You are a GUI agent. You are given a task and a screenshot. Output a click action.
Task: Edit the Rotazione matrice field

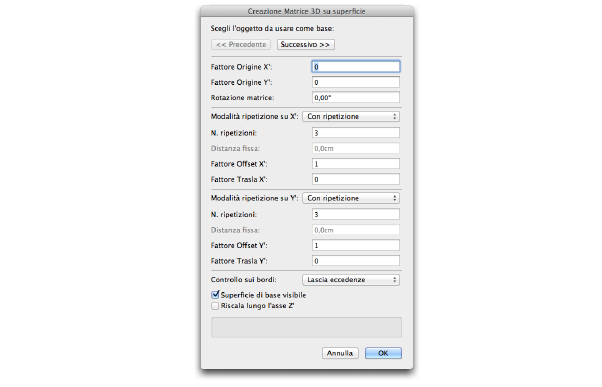[x=356, y=98]
